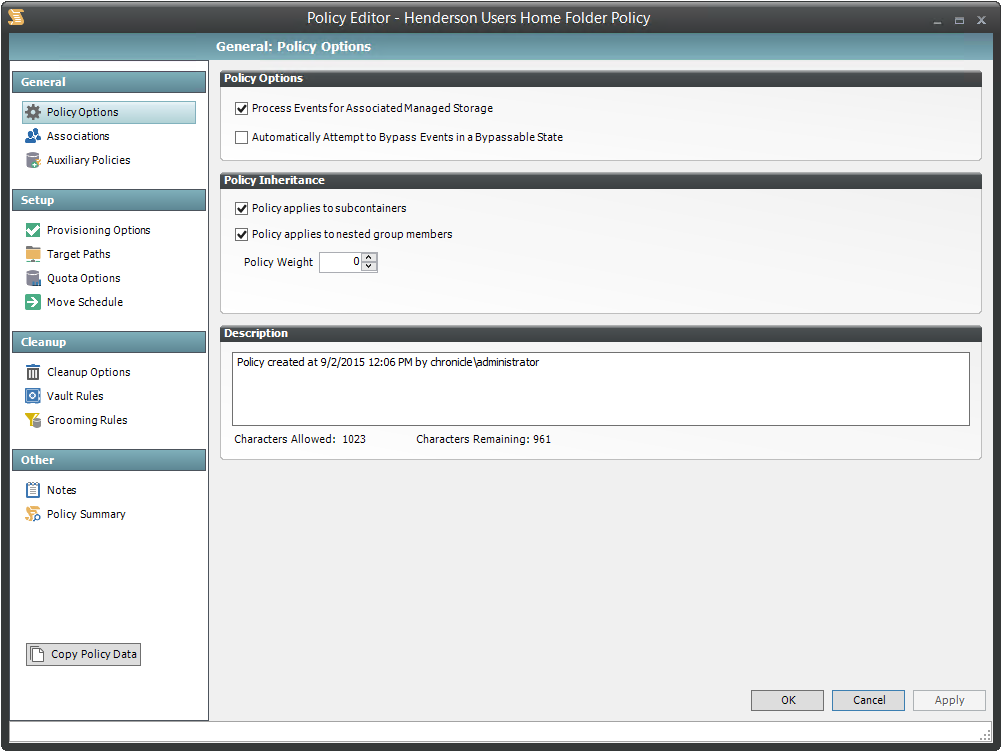1002x753 pixels.
Task: Click the resize grip at bottom-right corner
Action: (985, 735)
